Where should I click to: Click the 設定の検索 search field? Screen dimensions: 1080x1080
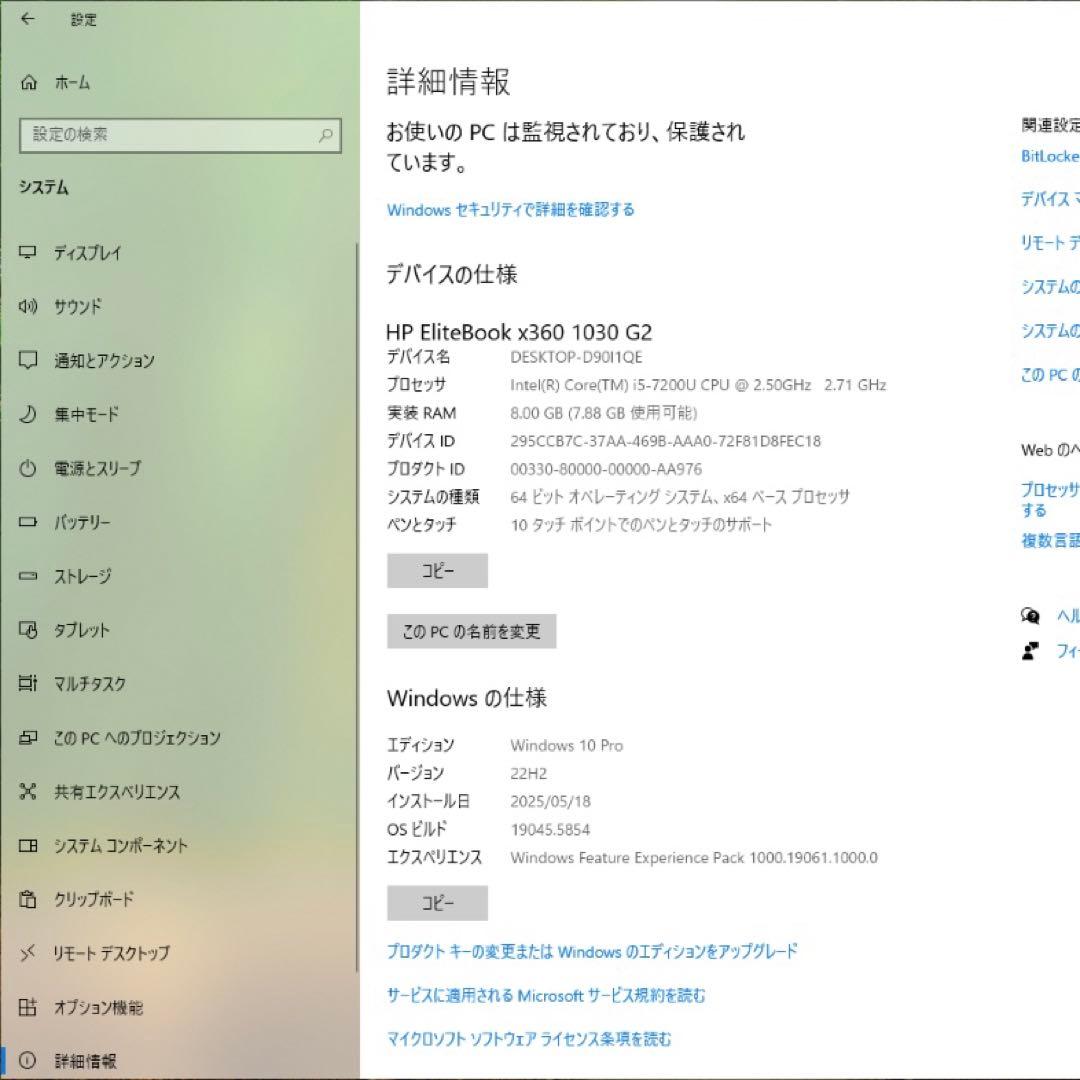pyautogui.click(x=180, y=135)
